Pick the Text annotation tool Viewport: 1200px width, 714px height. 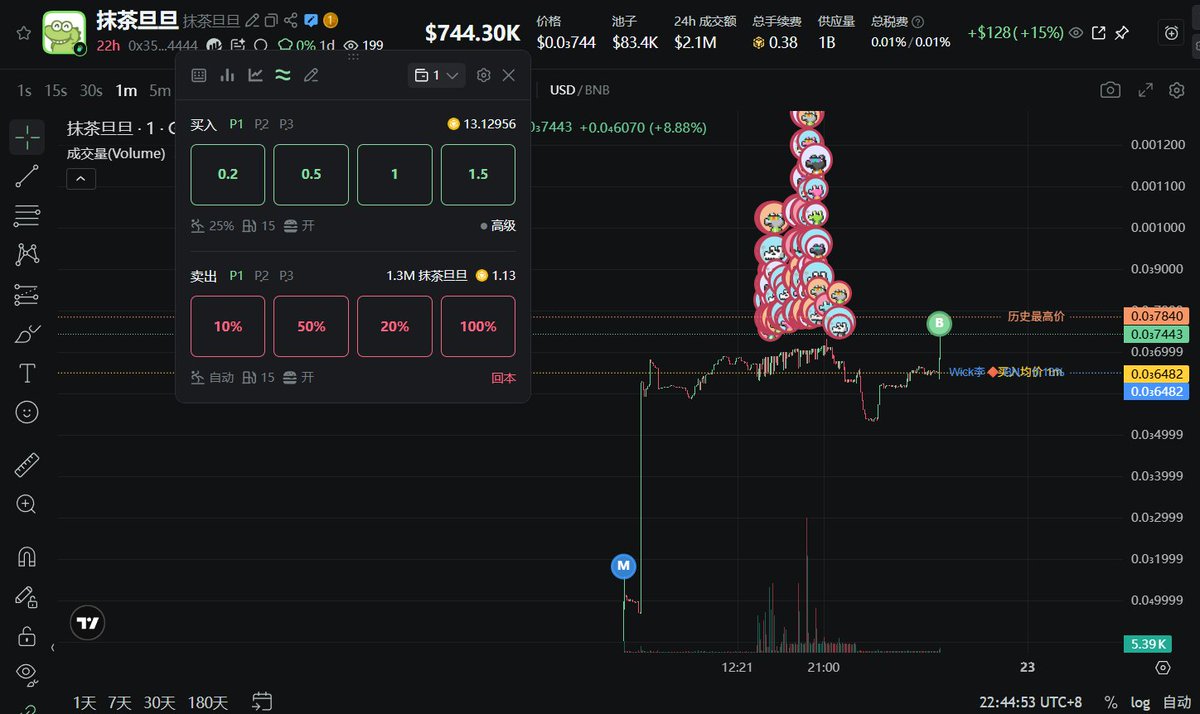click(x=27, y=372)
